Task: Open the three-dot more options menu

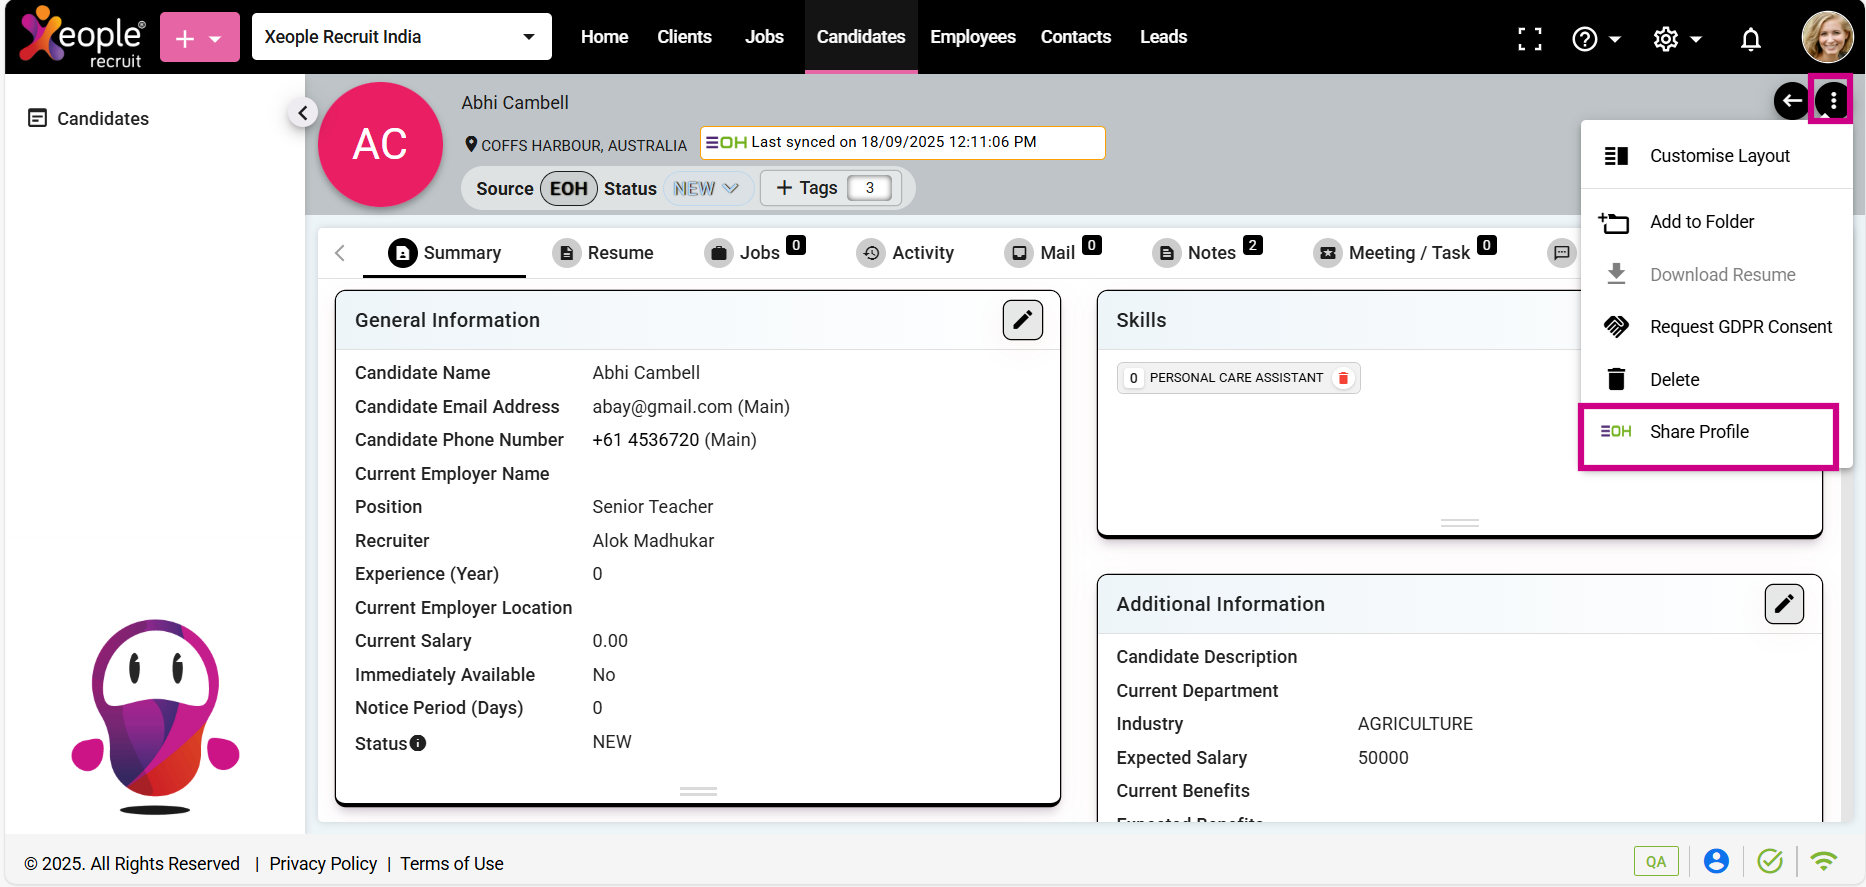Action: [x=1832, y=101]
